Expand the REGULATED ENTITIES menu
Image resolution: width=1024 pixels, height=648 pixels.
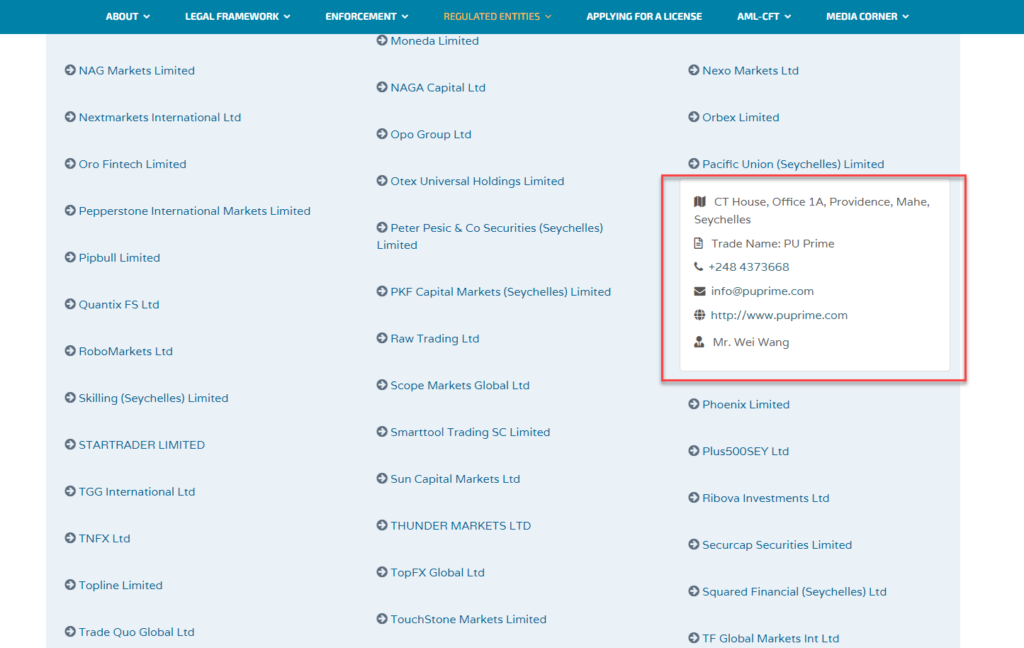(x=498, y=16)
